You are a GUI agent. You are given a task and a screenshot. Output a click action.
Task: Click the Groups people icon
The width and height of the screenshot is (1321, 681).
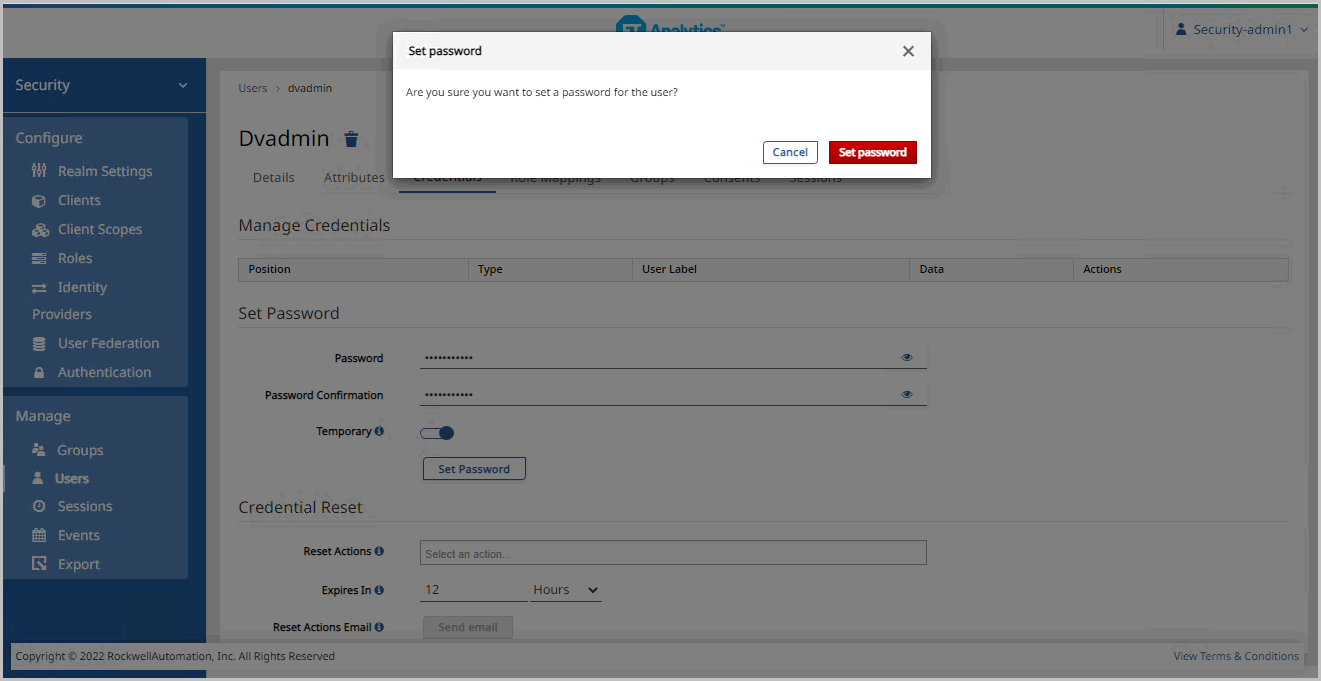[39, 450]
